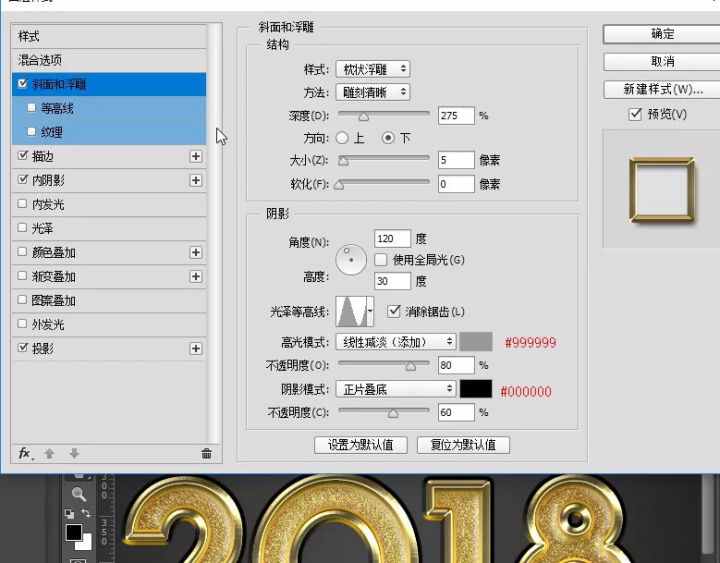Click the 大小(Z) slider handle
Image resolution: width=720 pixels, height=563 pixels.
(343, 161)
